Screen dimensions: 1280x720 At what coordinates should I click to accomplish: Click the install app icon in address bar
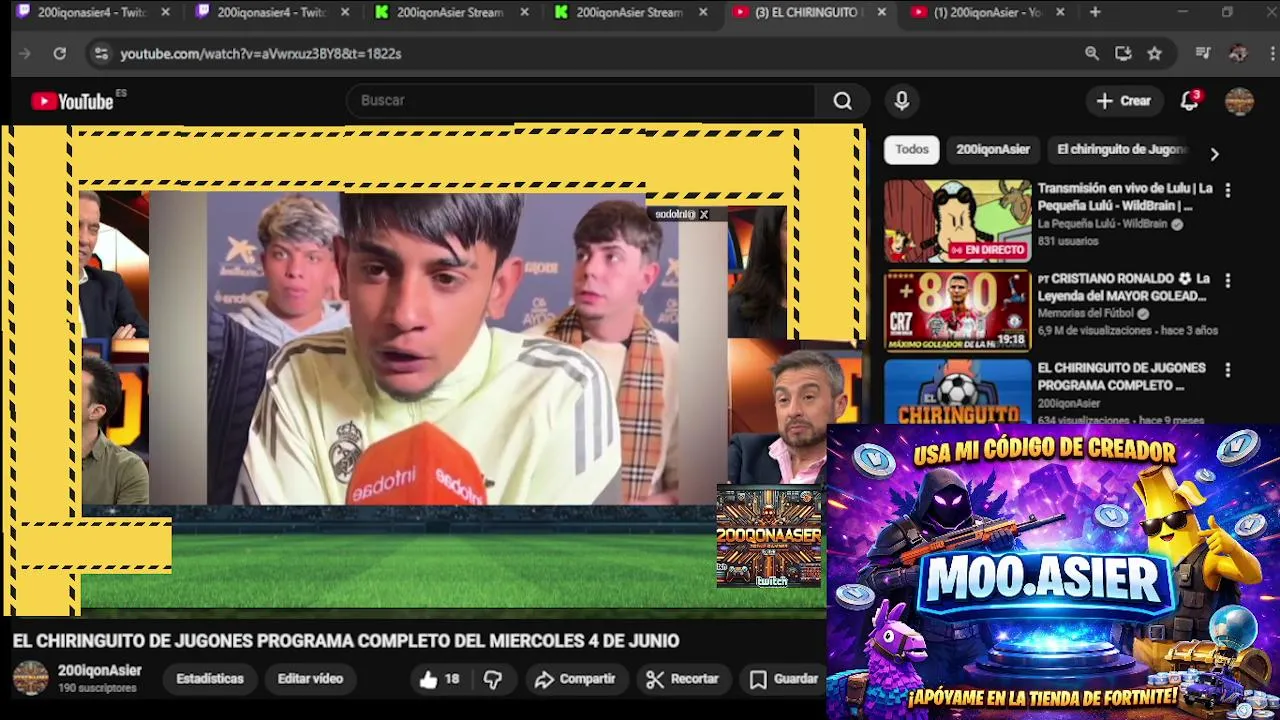[x=1123, y=54]
